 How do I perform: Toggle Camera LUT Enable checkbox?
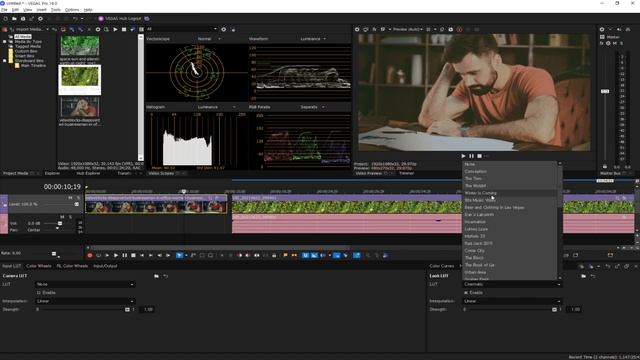click(39, 293)
